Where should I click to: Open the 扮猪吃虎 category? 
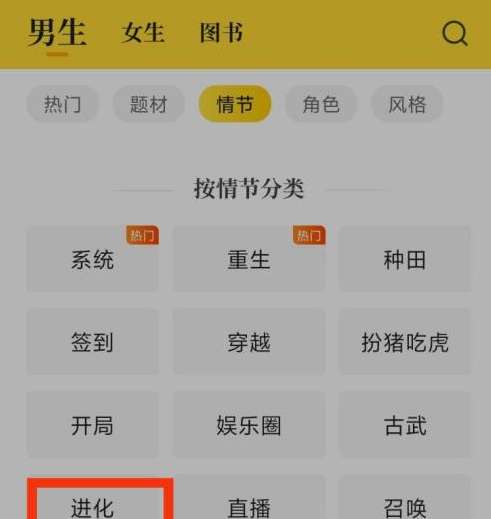click(405, 342)
